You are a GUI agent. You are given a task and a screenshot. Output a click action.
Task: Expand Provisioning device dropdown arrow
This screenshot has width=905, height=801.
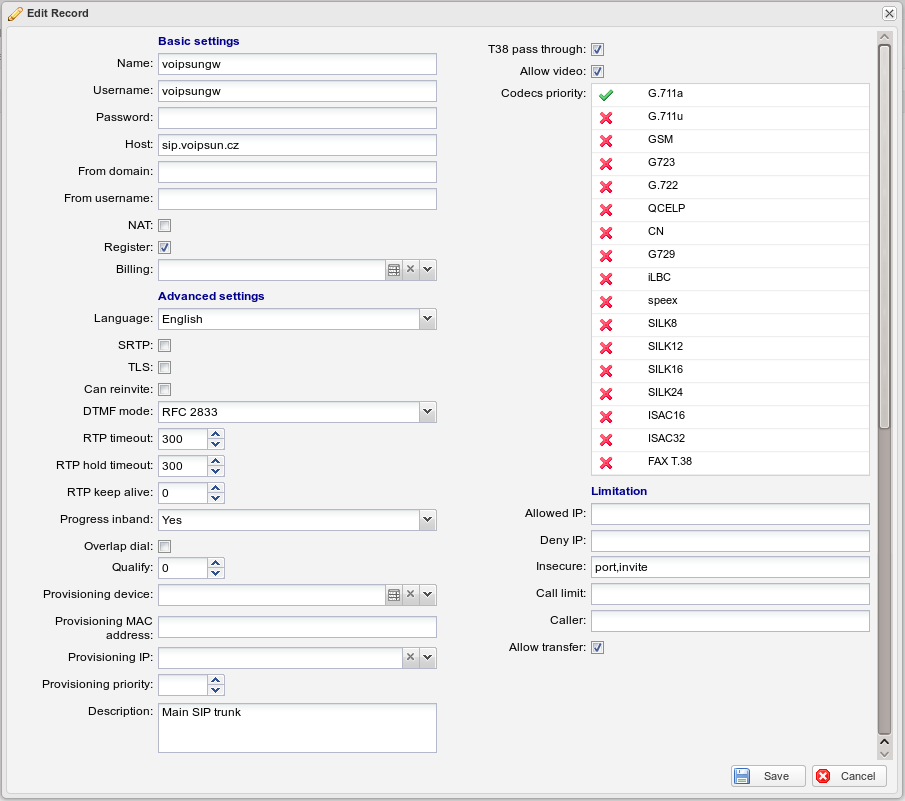[428, 594]
